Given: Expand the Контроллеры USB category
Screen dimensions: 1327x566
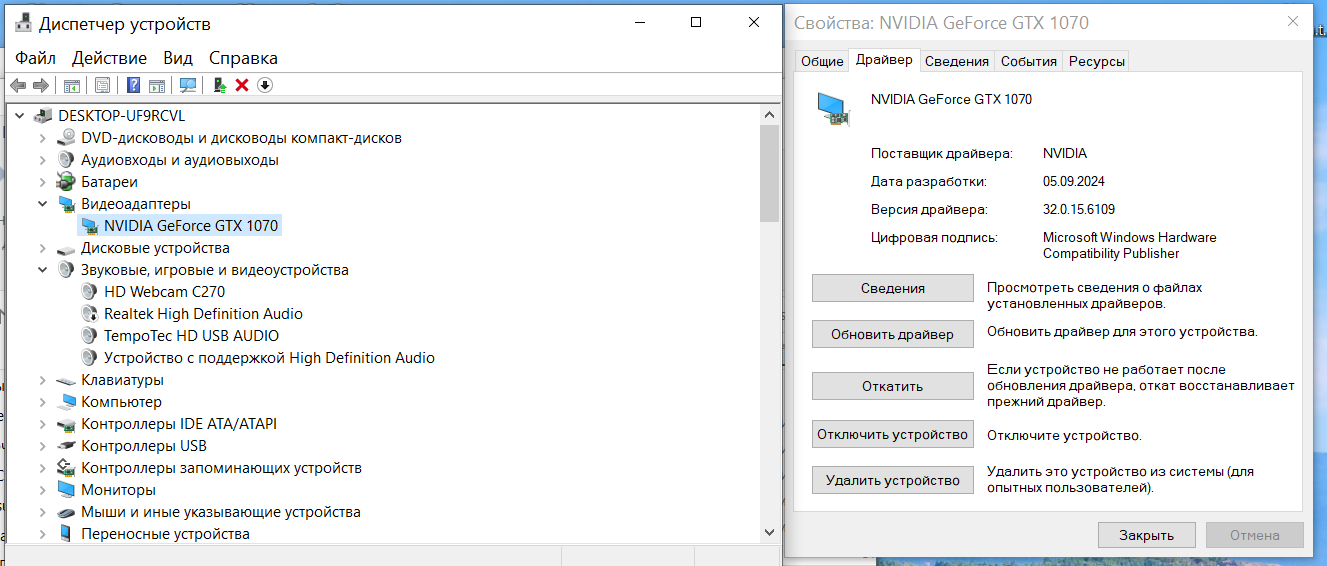Looking at the screenshot, I should [x=42, y=446].
